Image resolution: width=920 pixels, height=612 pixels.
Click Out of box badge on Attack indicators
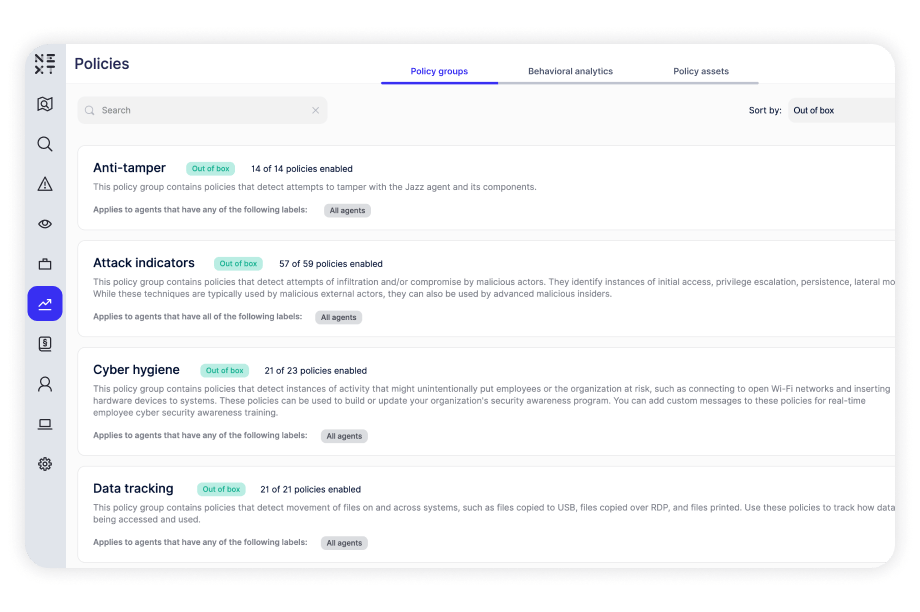coord(238,263)
